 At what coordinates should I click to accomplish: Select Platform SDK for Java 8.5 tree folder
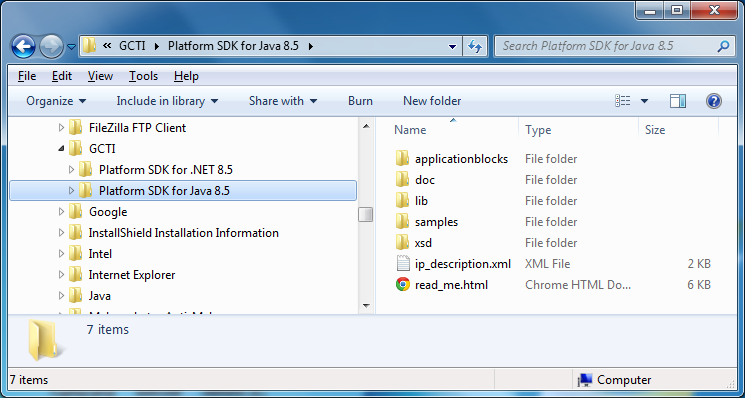(164, 190)
